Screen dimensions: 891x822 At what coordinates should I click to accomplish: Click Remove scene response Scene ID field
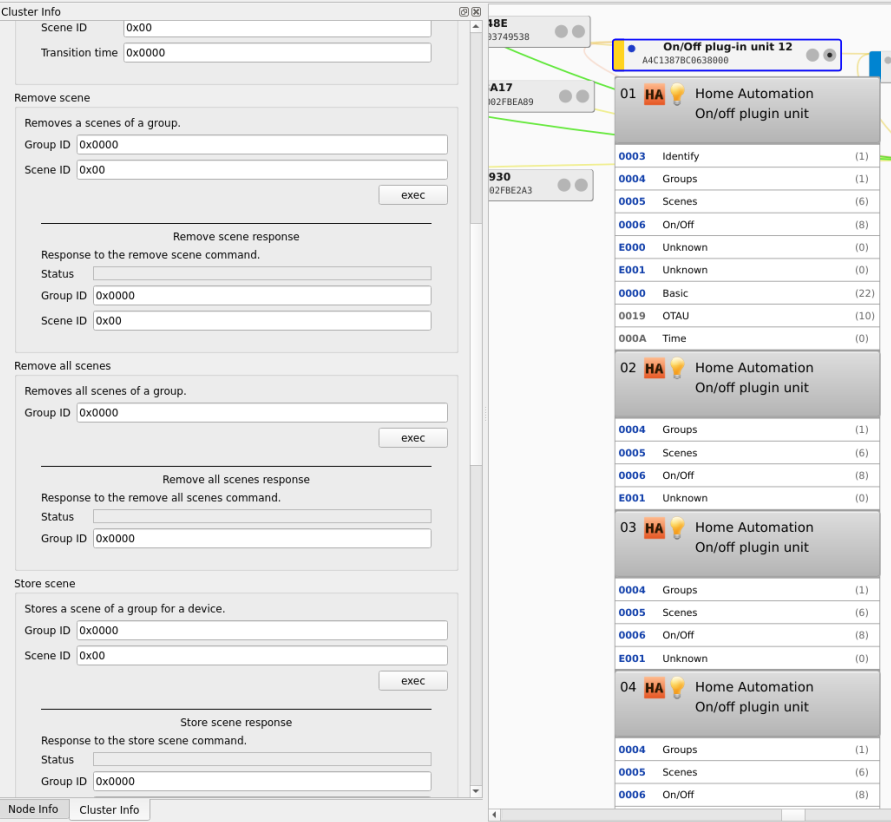(262, 321)
